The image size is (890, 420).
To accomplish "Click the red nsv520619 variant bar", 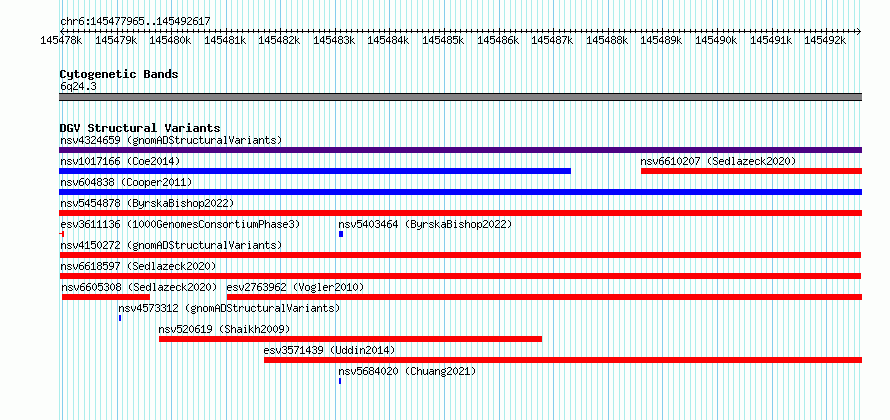I will 350,339.
